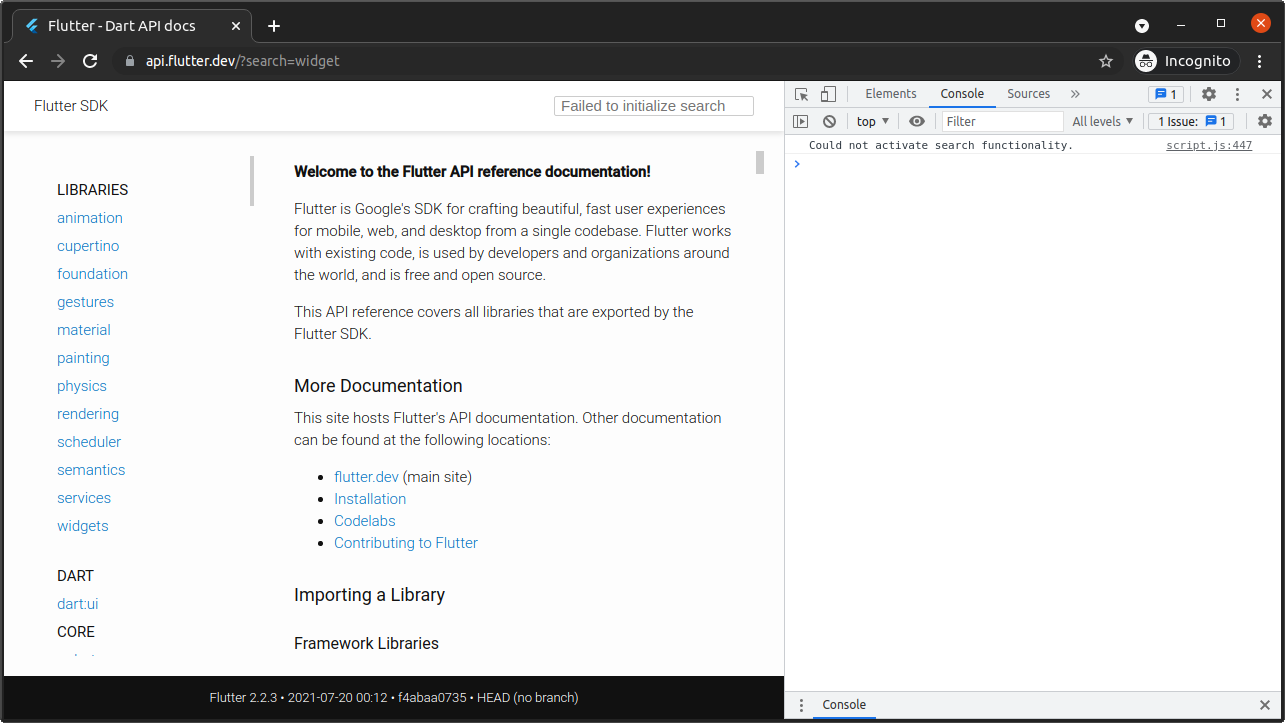
Task: Clear the console with the ban icon
Action: click(830, 120)
